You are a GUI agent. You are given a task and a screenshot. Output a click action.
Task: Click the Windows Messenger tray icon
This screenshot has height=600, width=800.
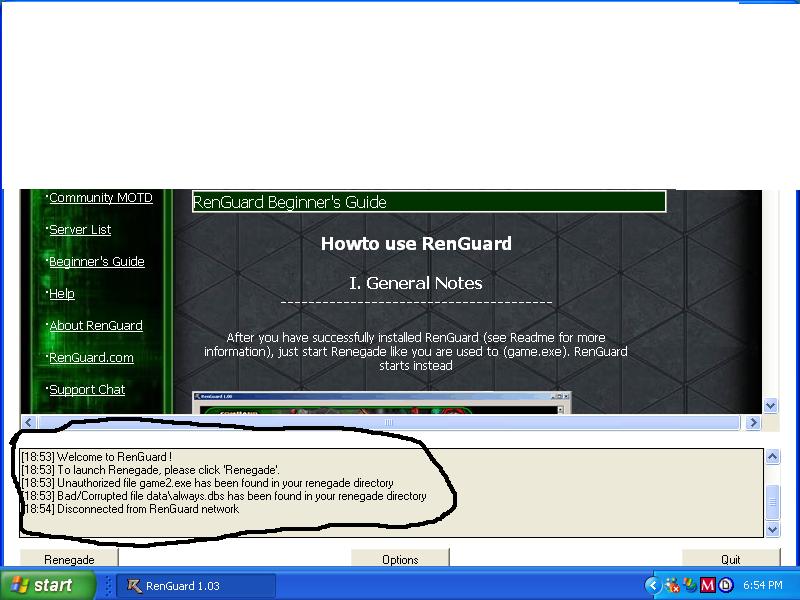coord(690,585)
